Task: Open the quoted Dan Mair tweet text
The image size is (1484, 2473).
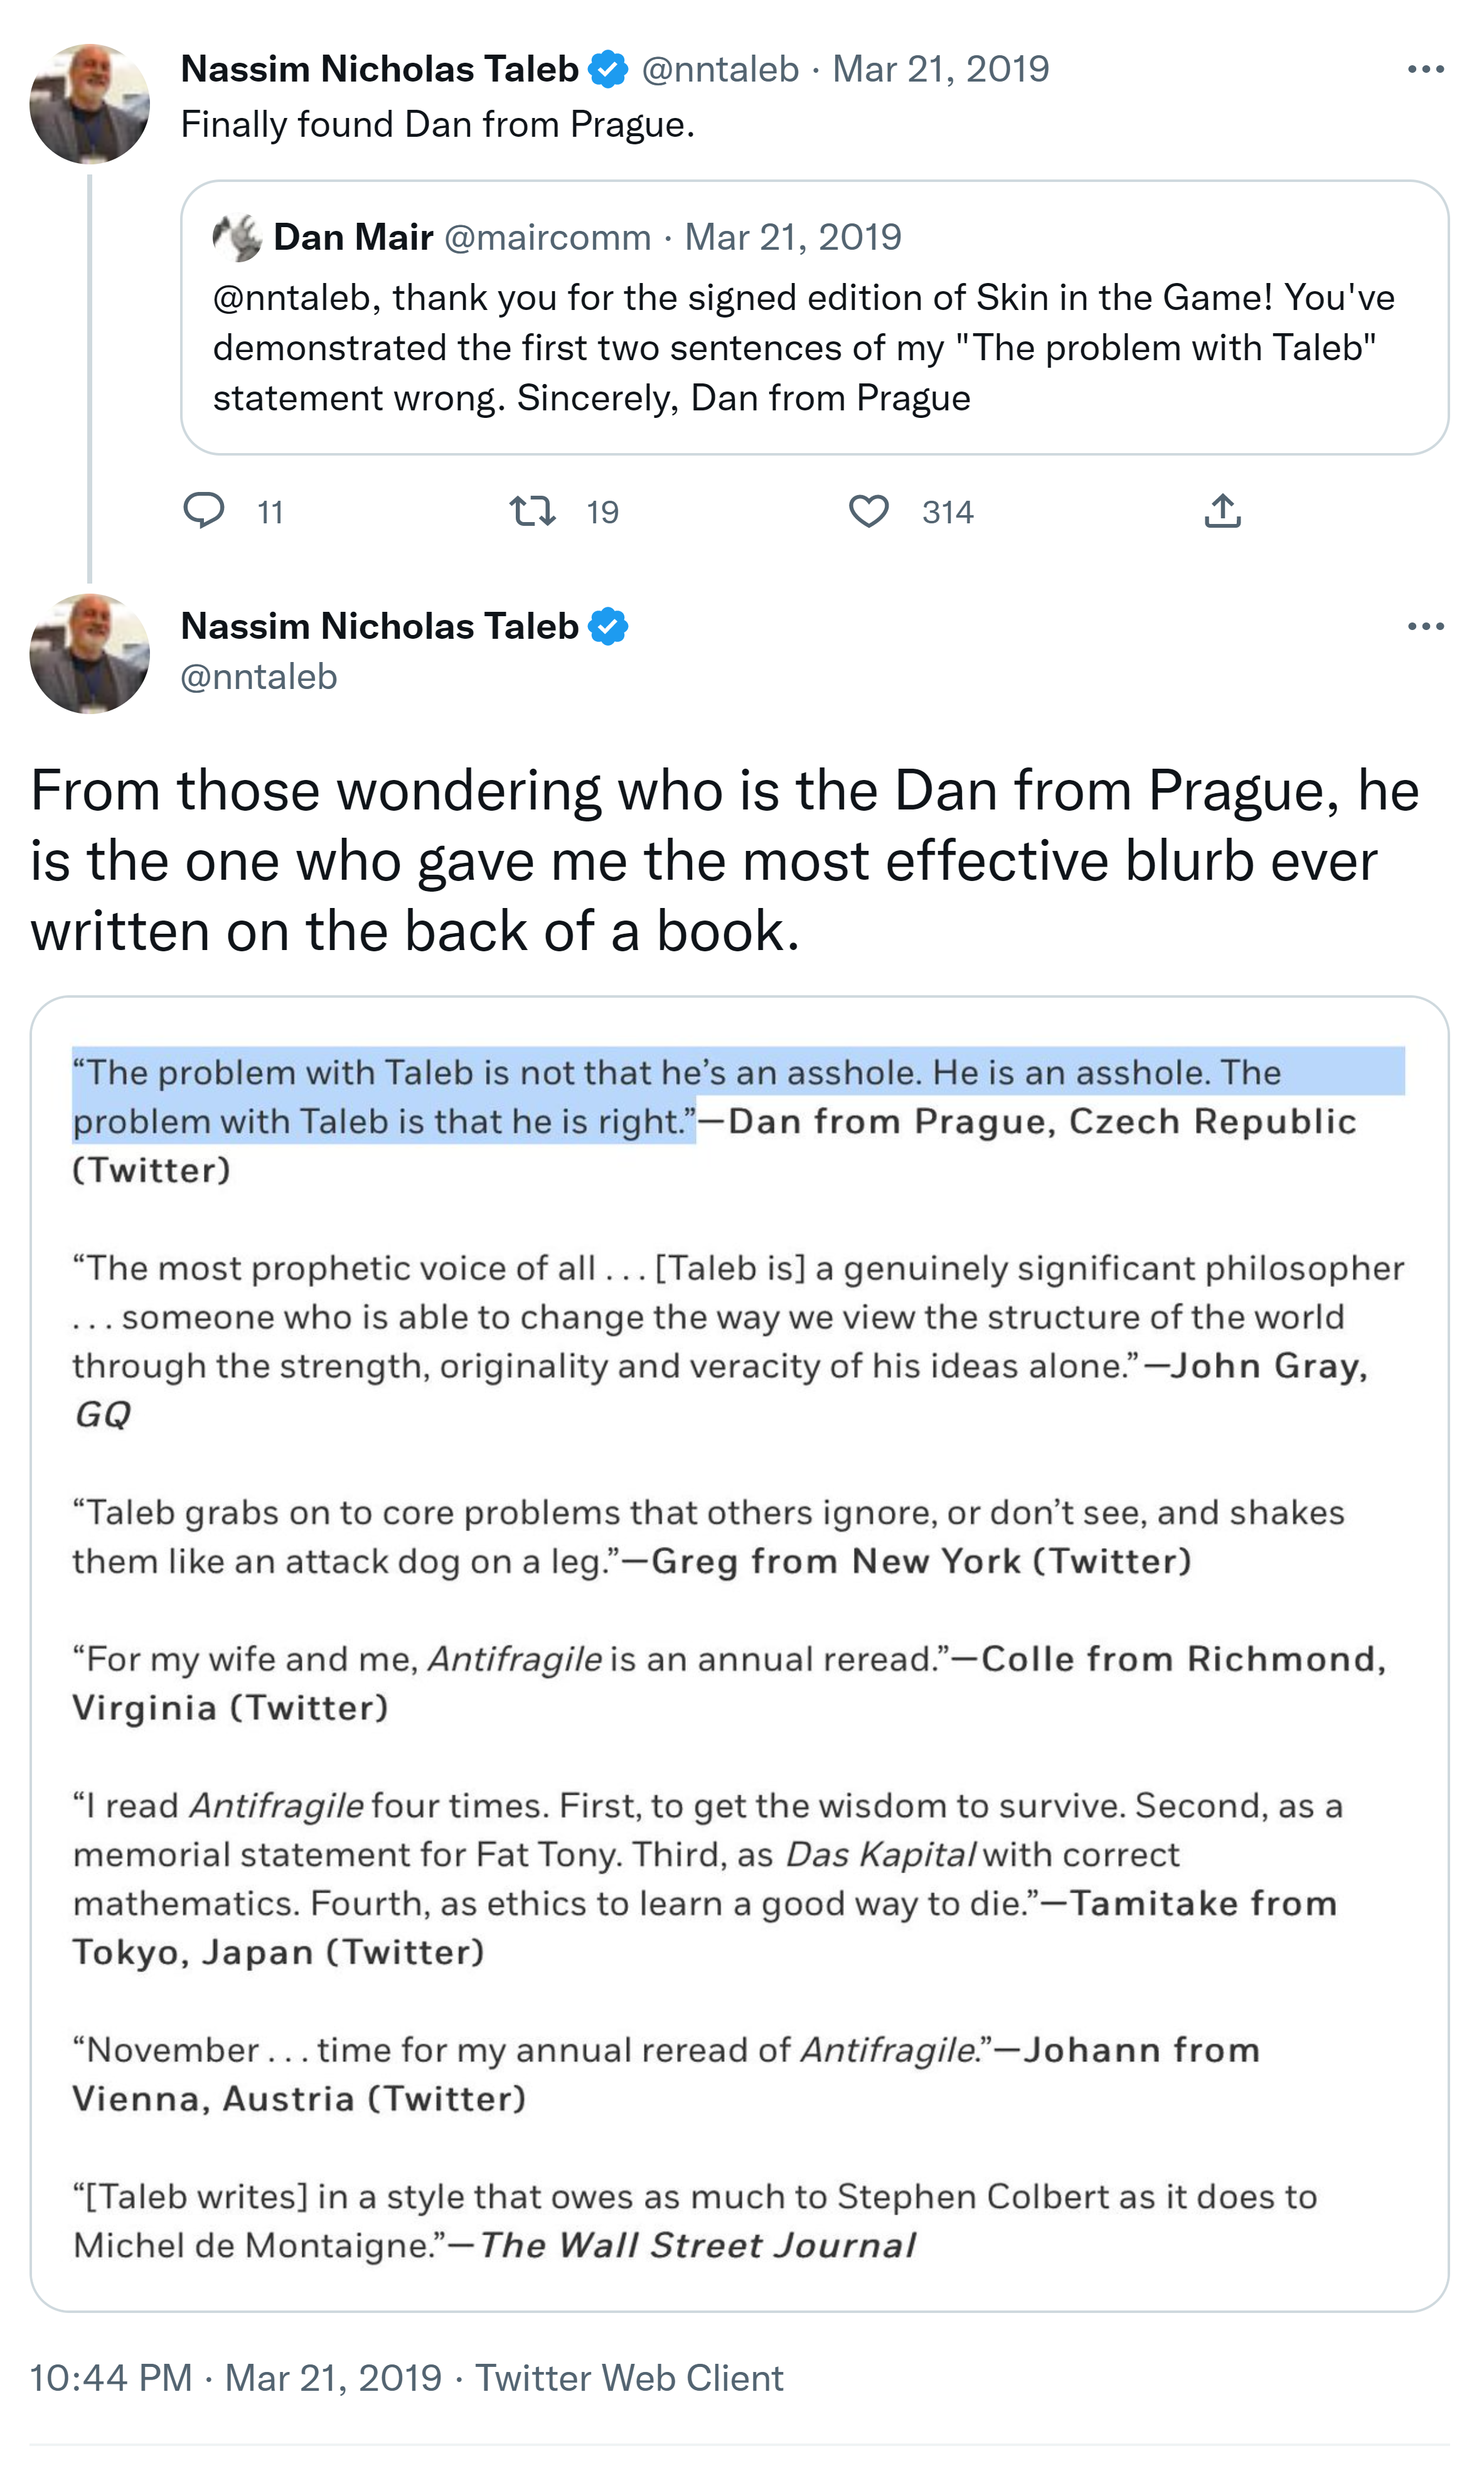Action: [800, 347]
